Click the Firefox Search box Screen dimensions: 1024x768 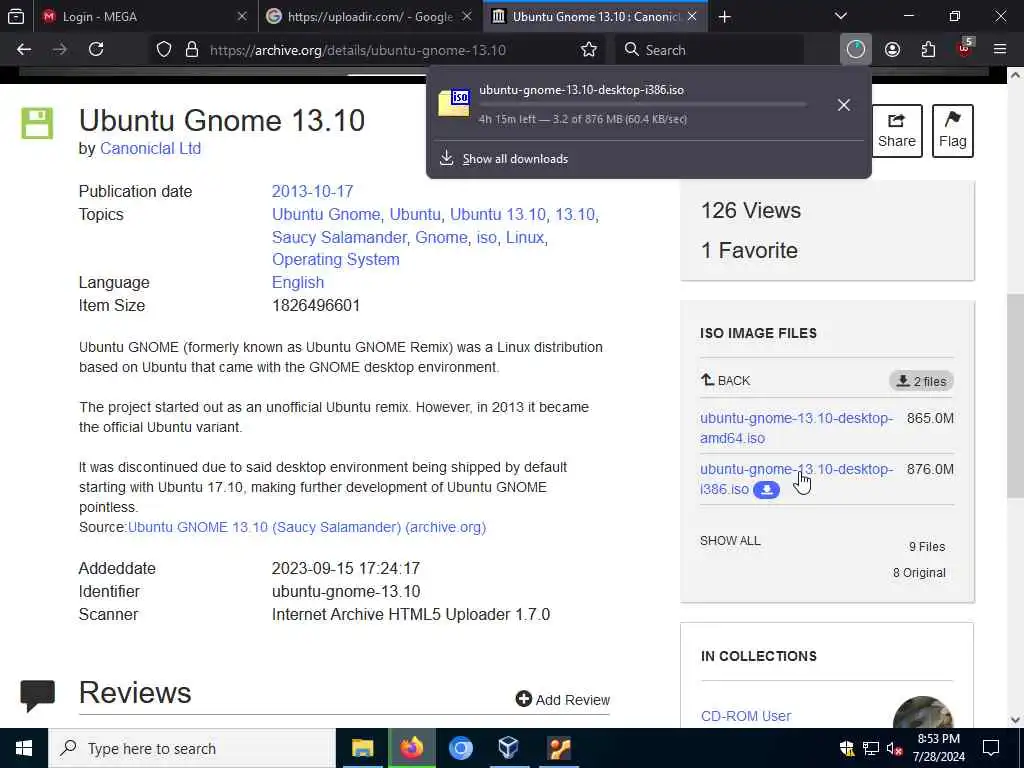(709, 50)
